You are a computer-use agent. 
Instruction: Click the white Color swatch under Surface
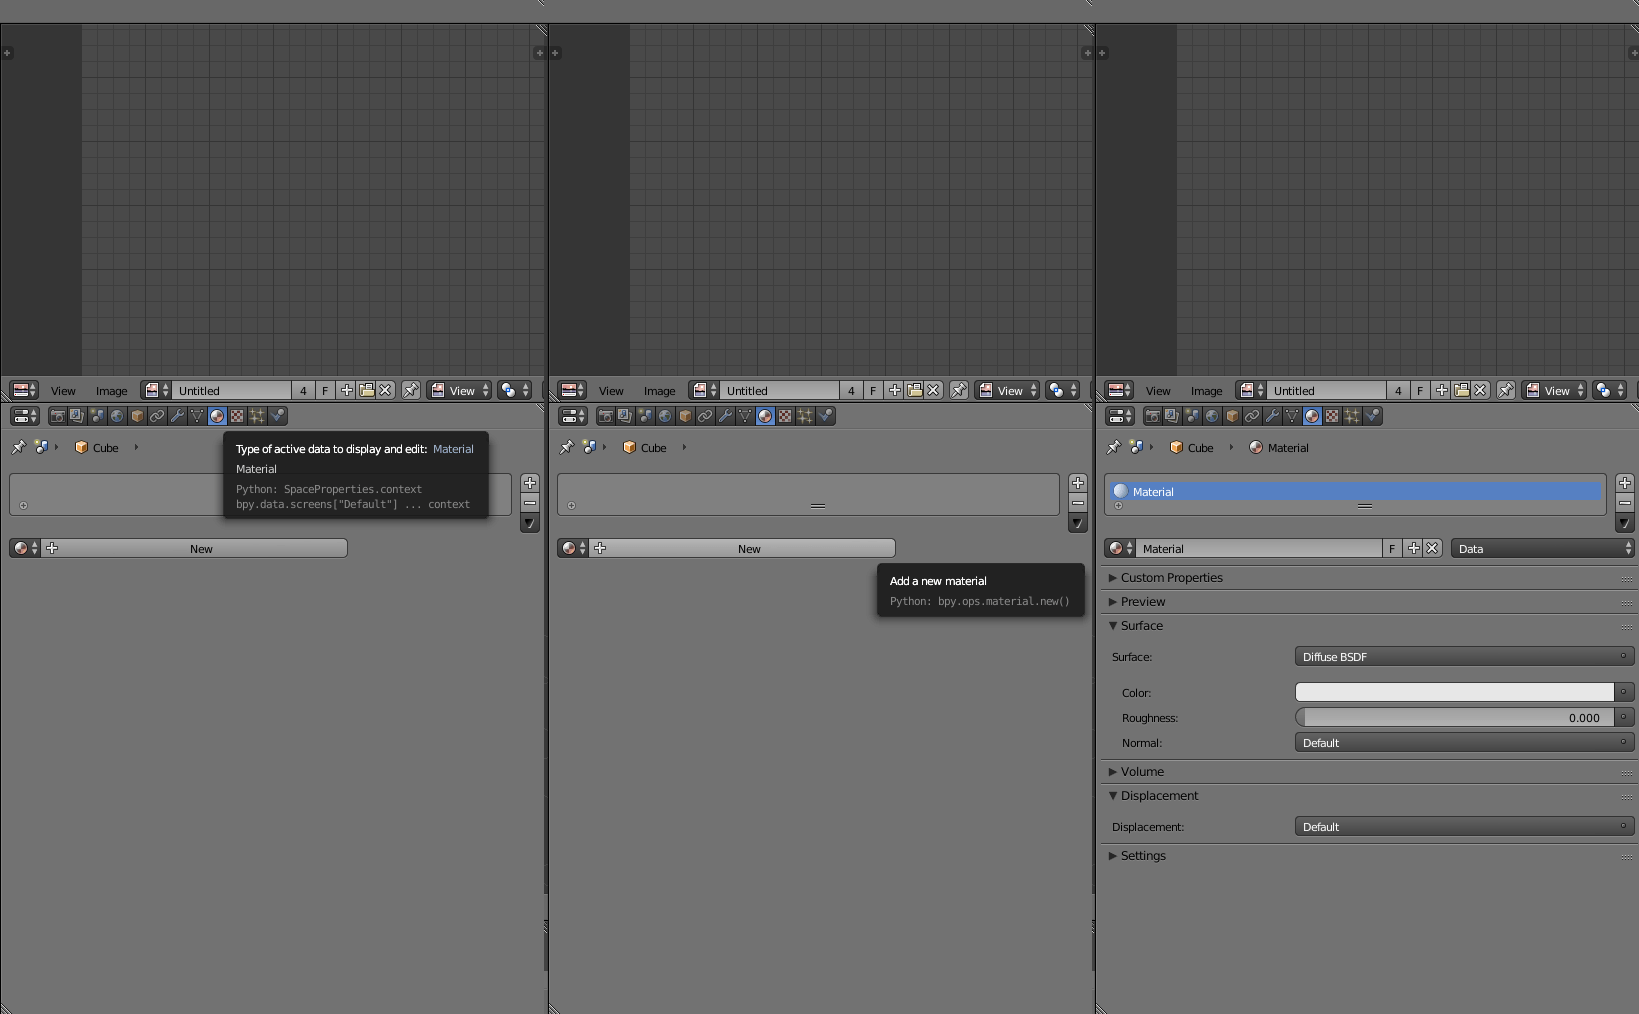(1453, 692)
